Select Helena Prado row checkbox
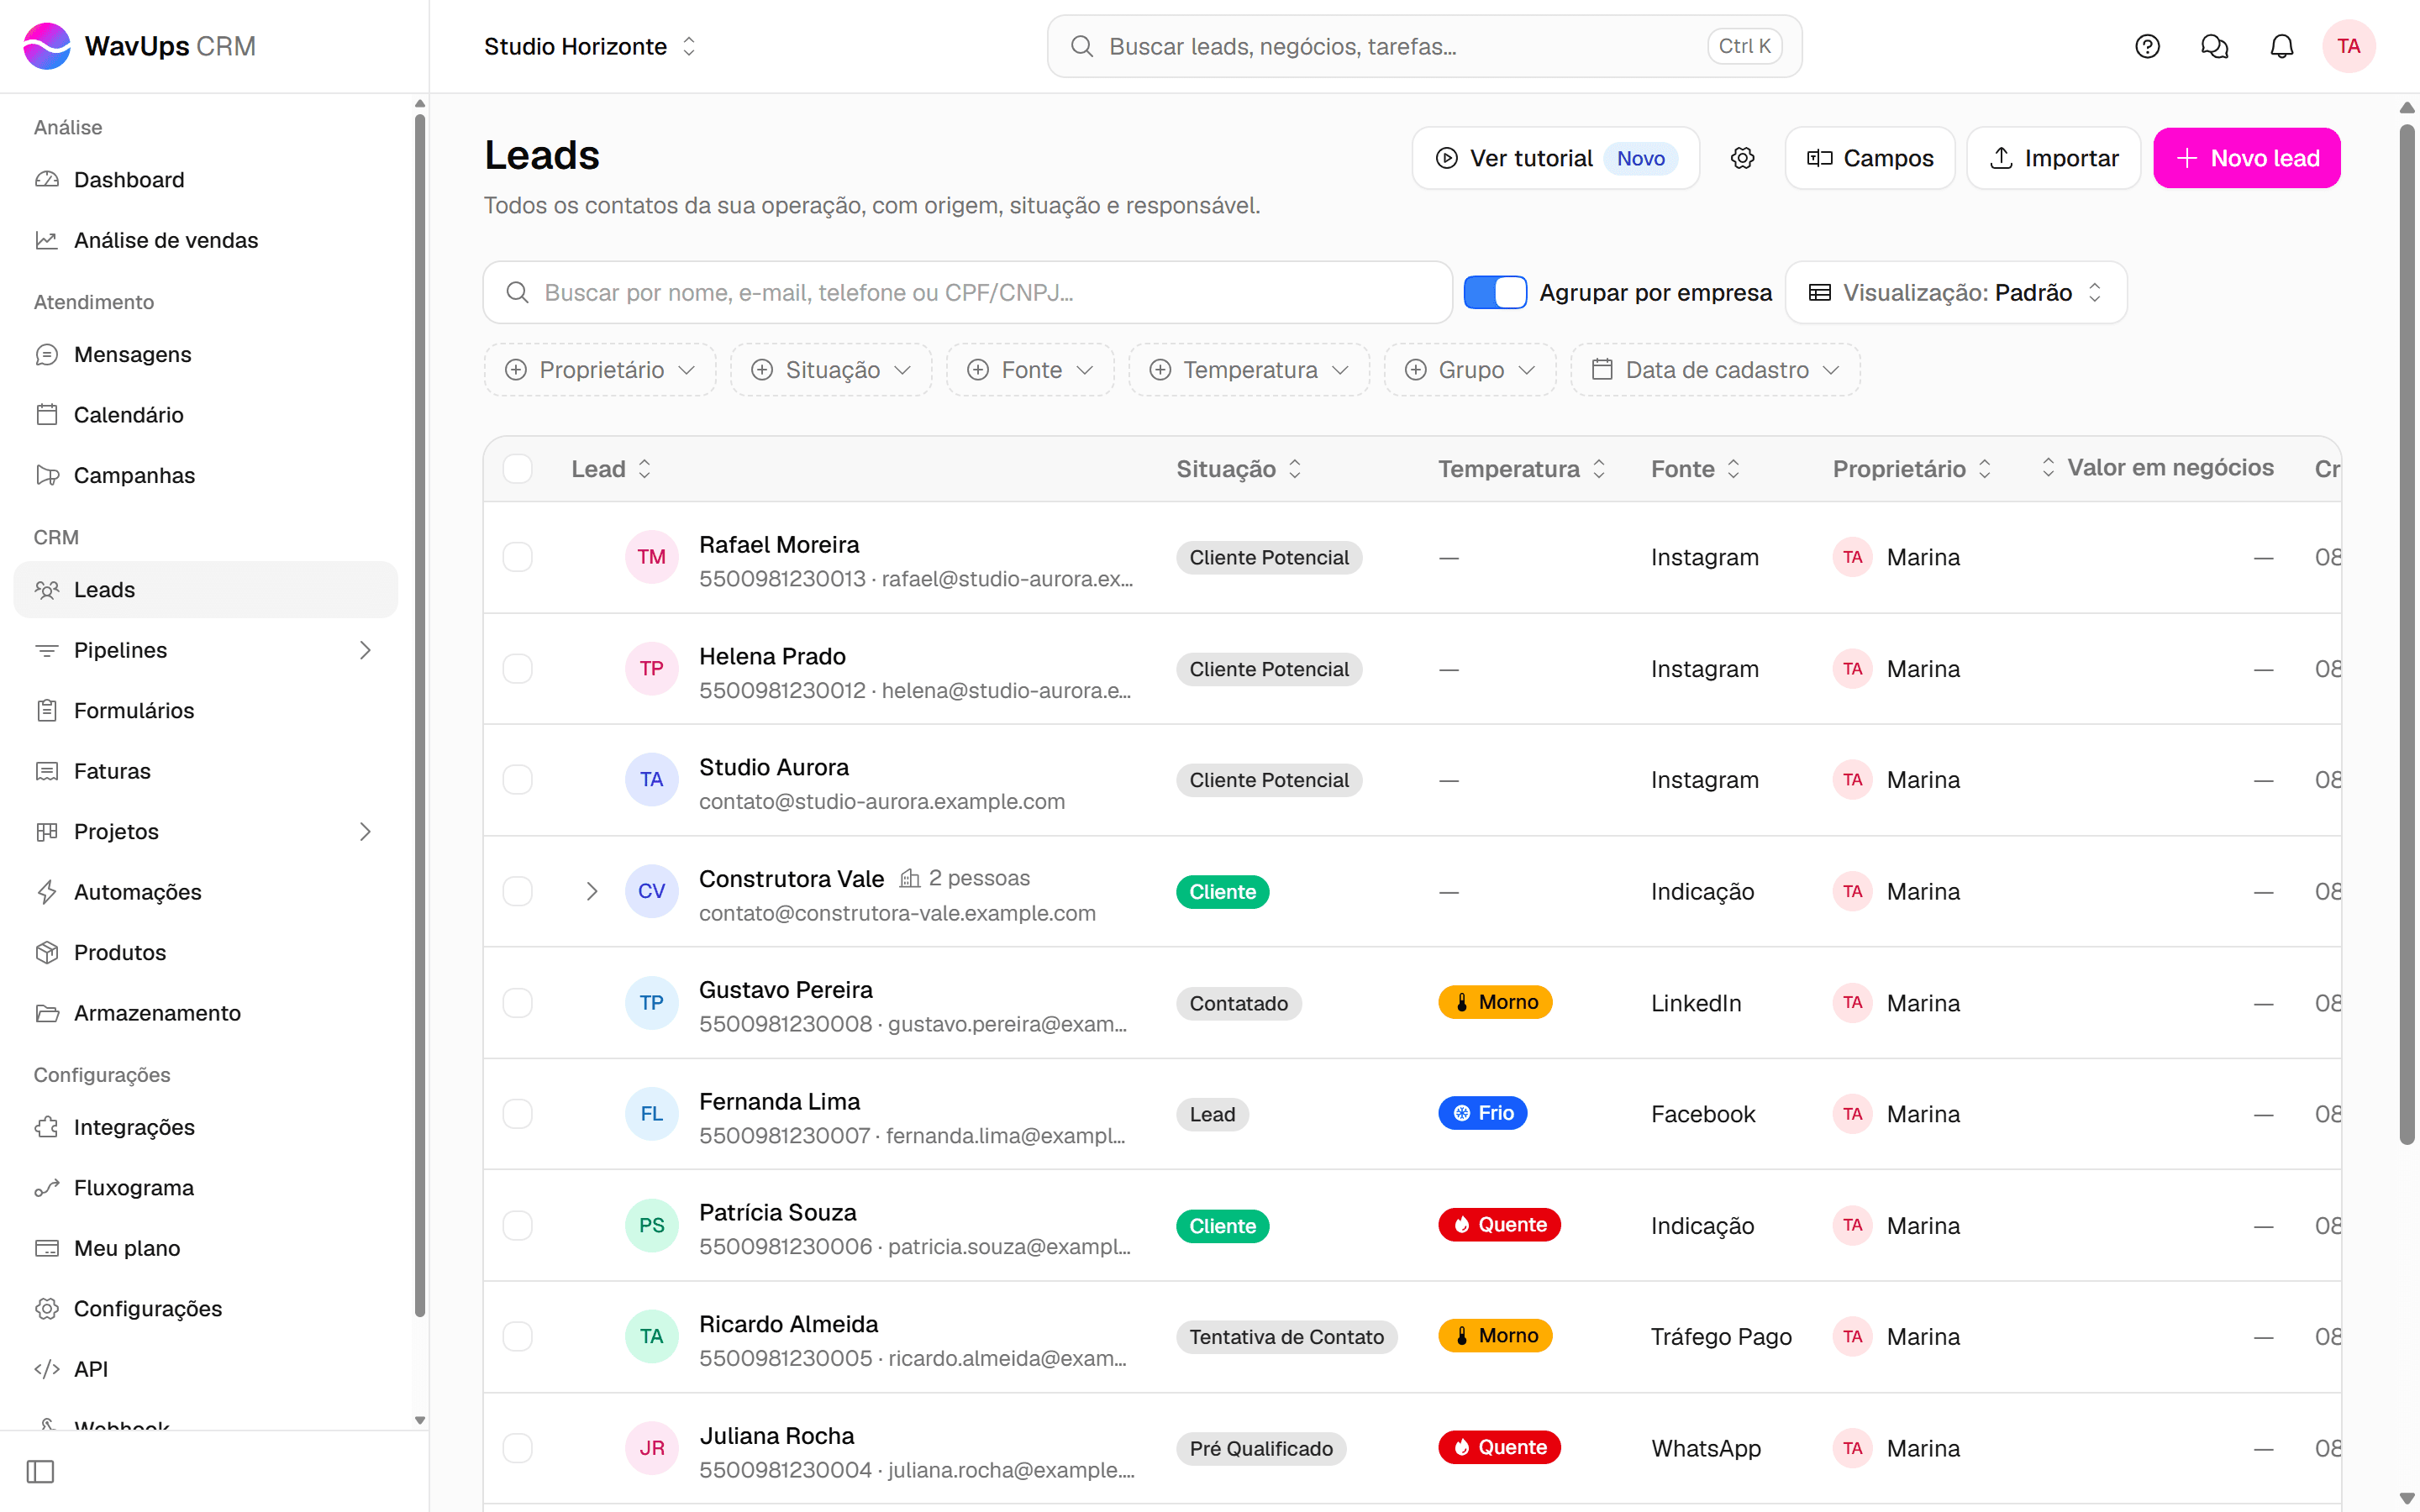 pyautogui.click(x=517, y=668)
